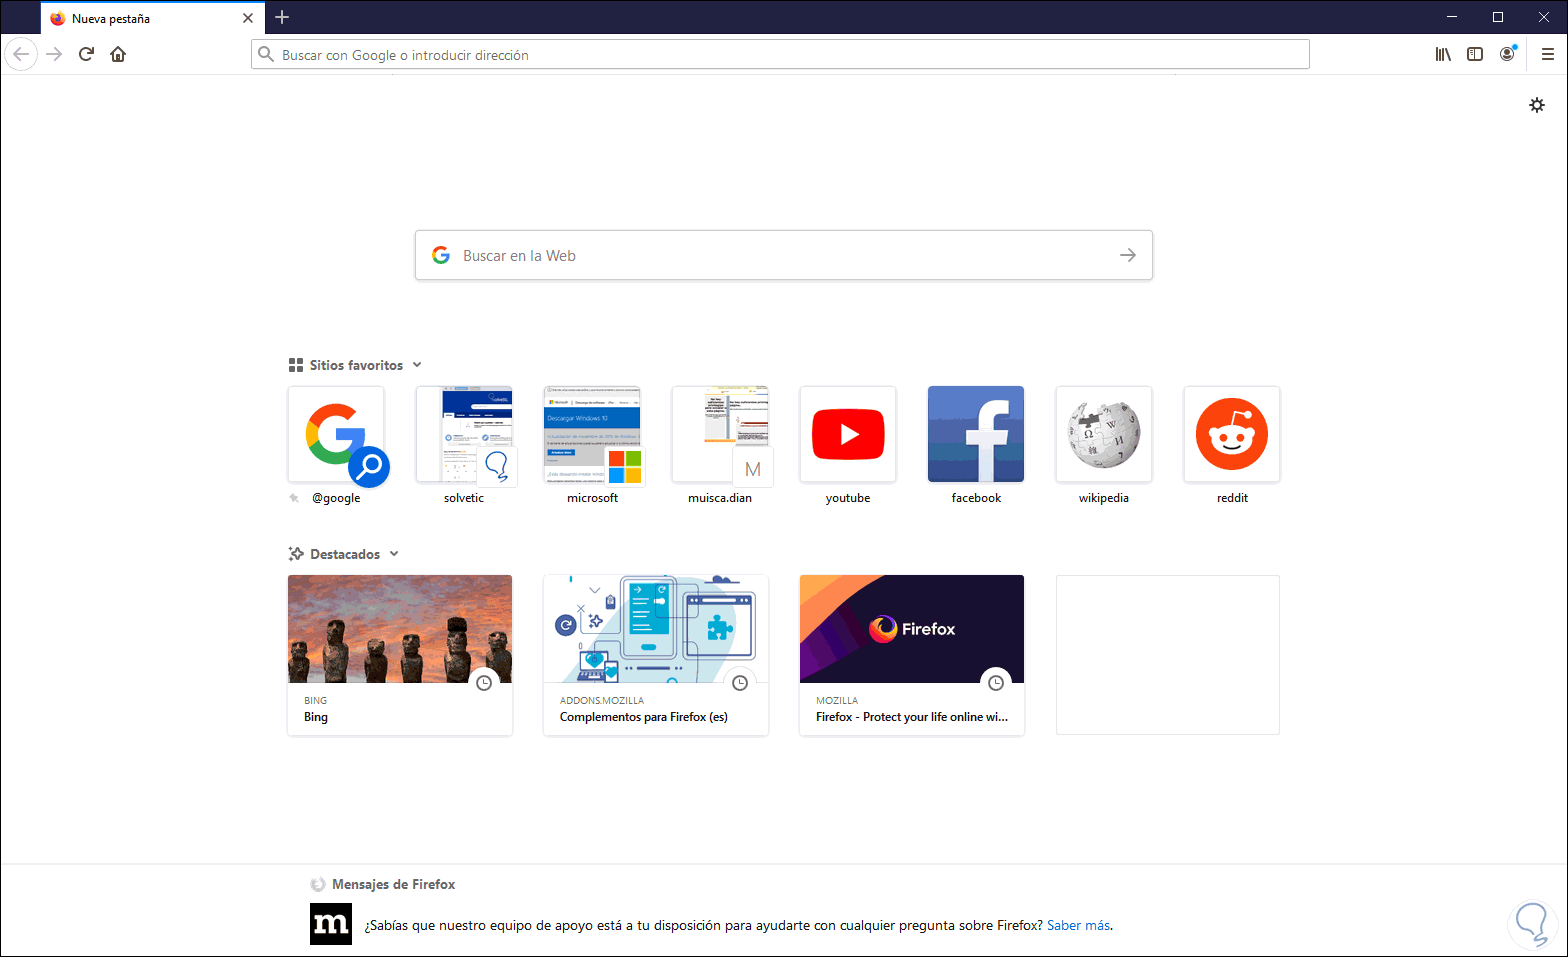
Task: Minimize the Firefox window
Action: [x=1452, y=17]
